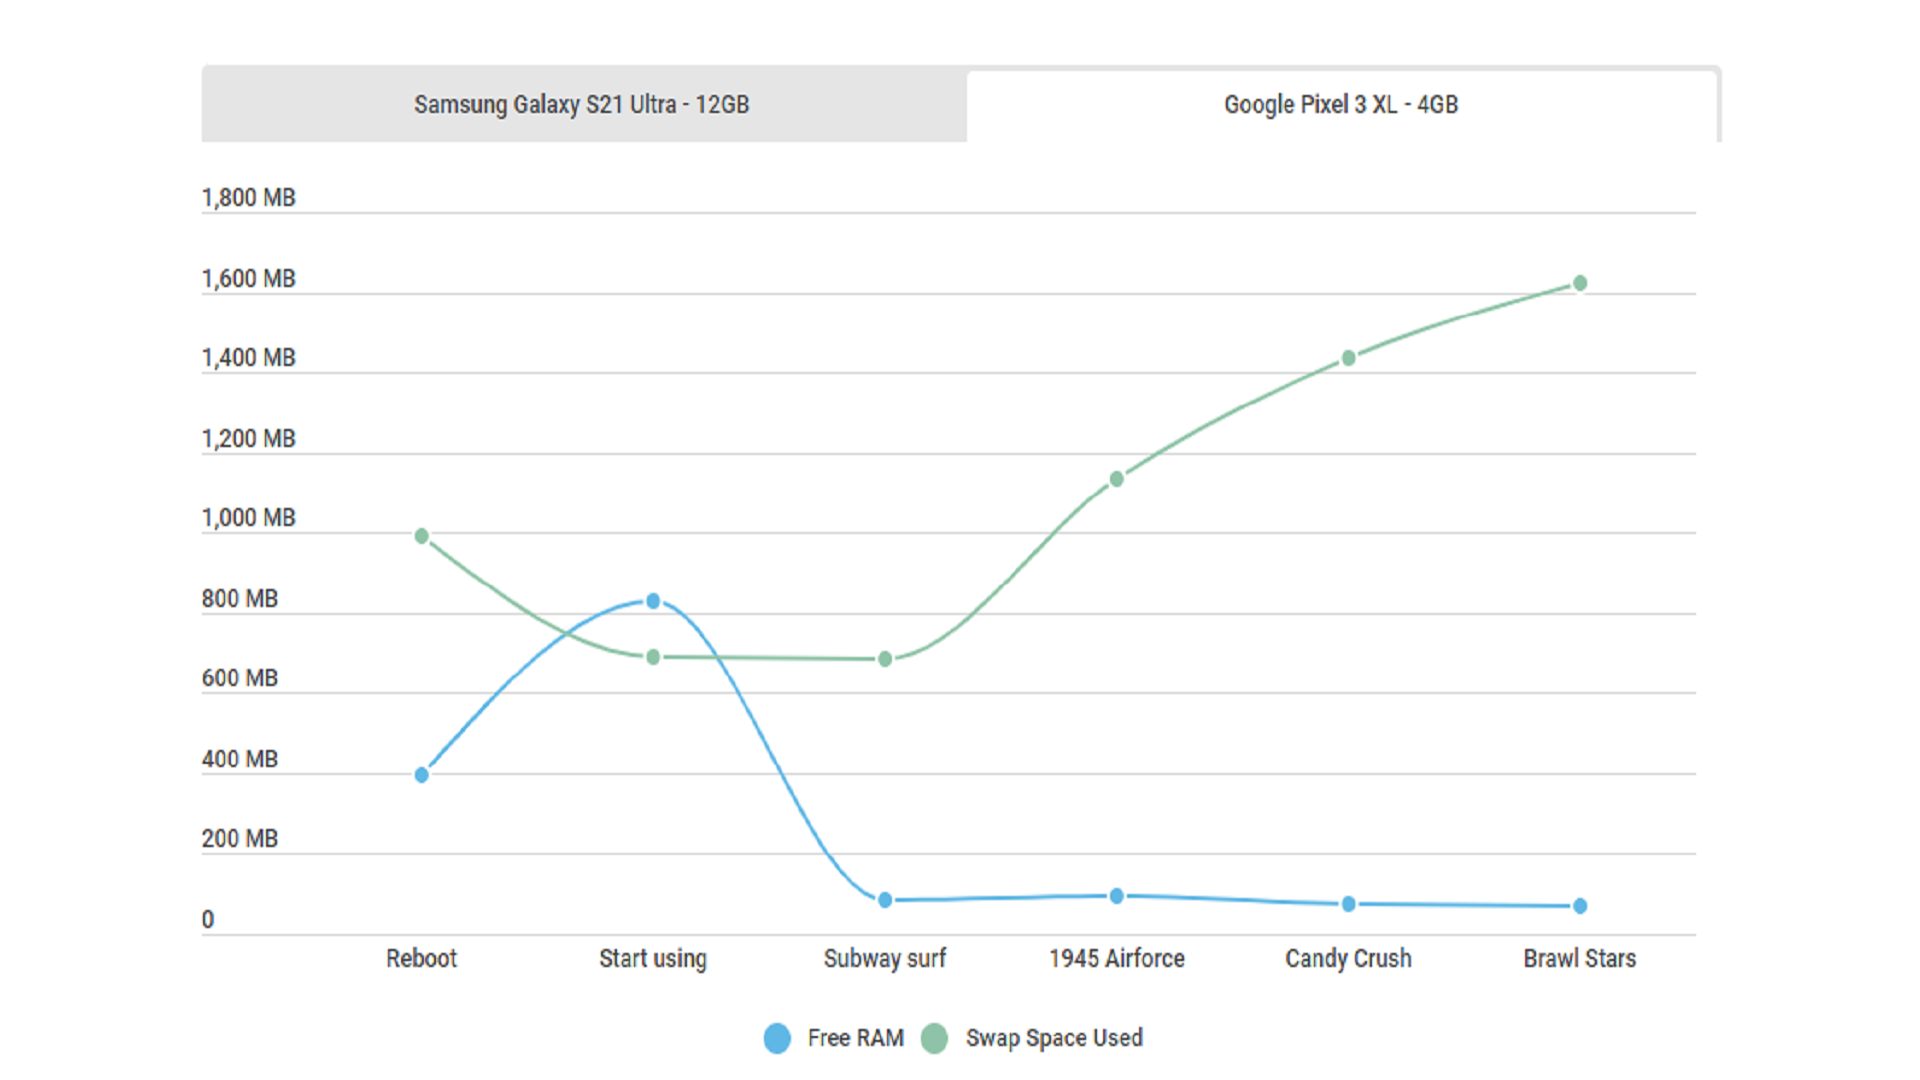
Task: Click Swap Space point at 1945 Airforce
Action: (1117, 479)
